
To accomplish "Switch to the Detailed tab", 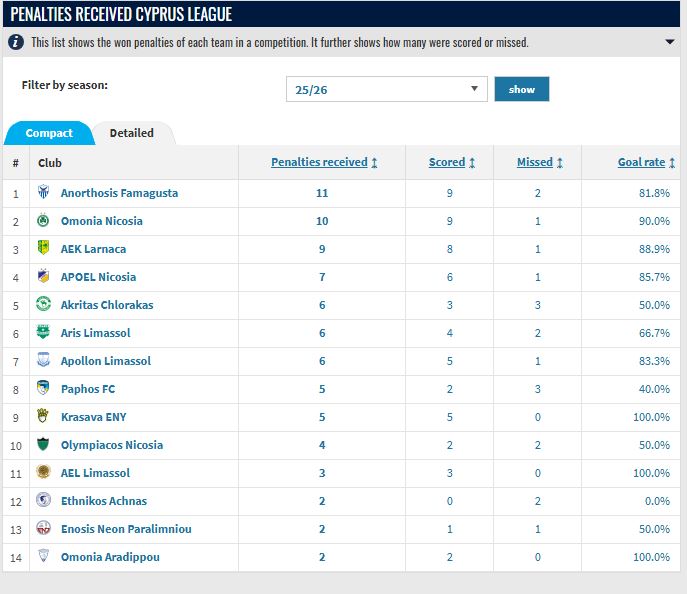I will point(131,133).
